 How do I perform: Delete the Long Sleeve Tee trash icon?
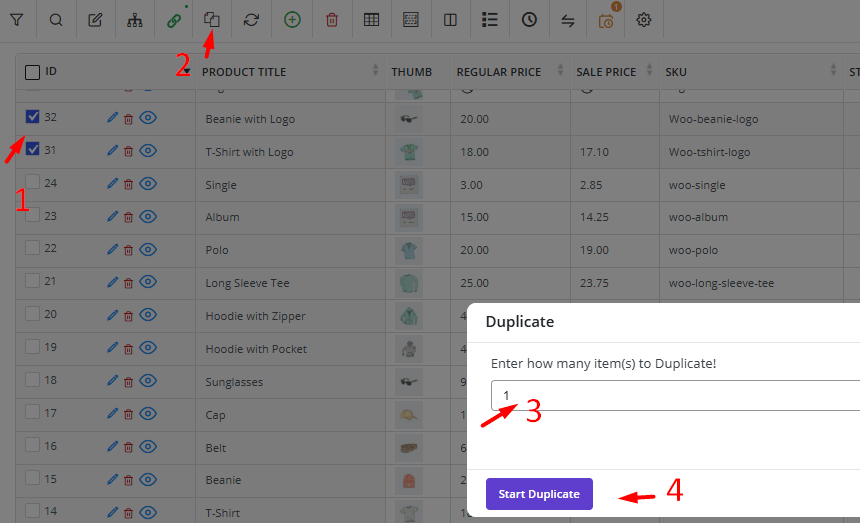(x=128, y=283)
